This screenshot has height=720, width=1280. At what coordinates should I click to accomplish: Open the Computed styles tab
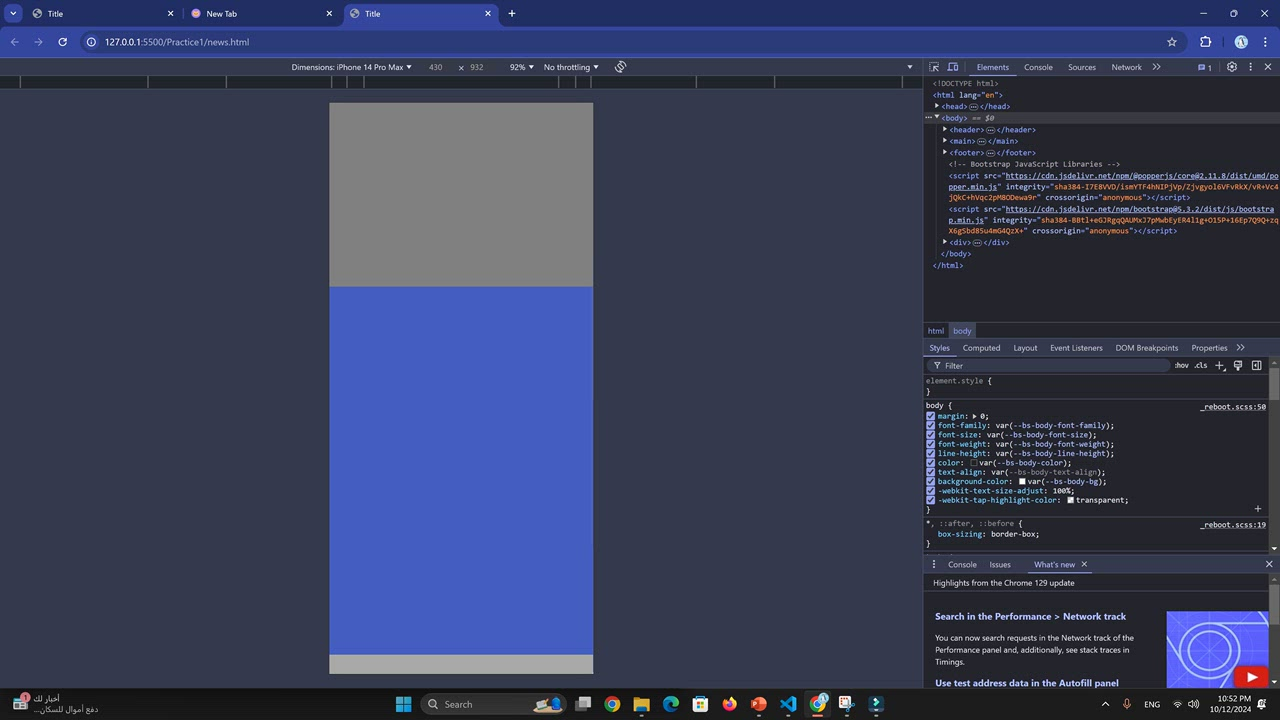[x=981, y=348]
